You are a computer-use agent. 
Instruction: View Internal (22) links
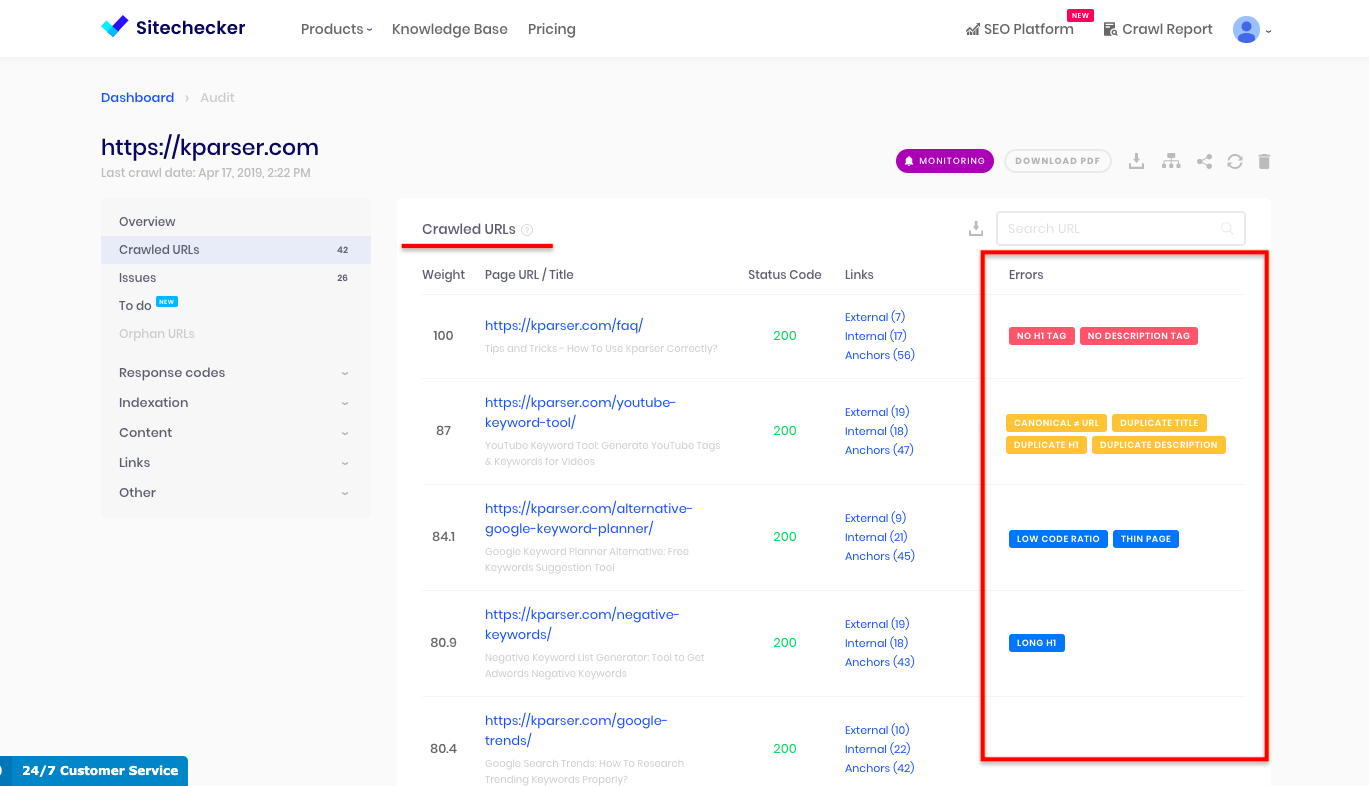coord(876,749)
